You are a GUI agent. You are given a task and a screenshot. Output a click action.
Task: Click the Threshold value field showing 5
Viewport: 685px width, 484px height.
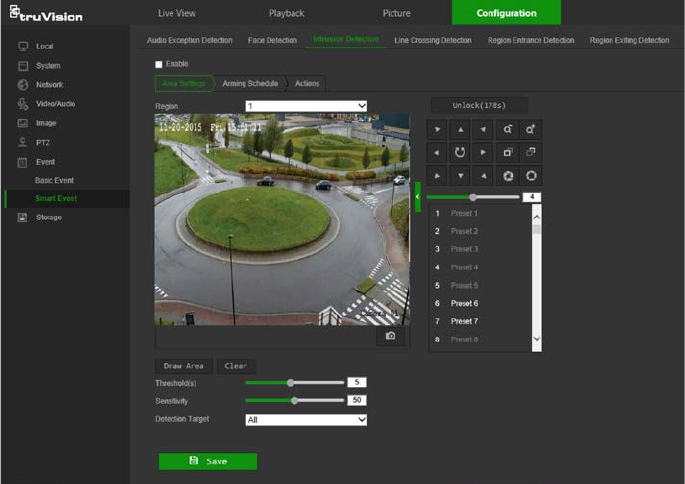(357, 382)
